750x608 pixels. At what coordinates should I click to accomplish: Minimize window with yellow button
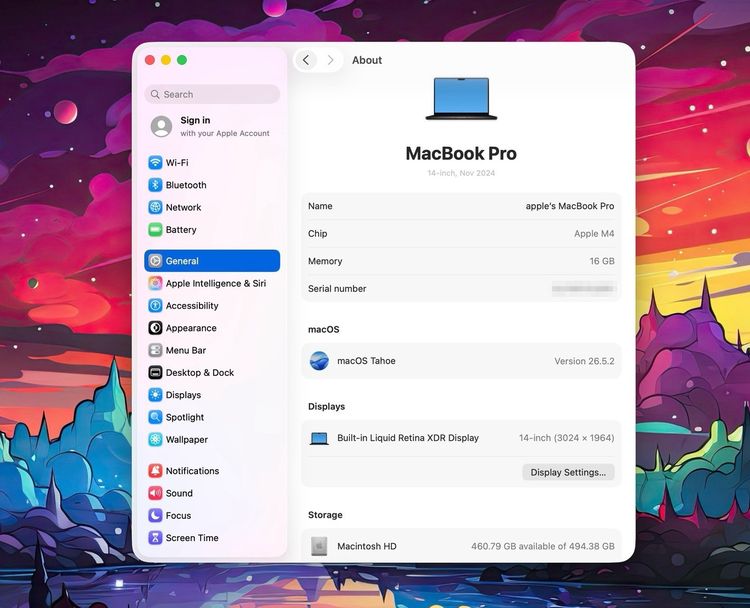pos(166,60)
